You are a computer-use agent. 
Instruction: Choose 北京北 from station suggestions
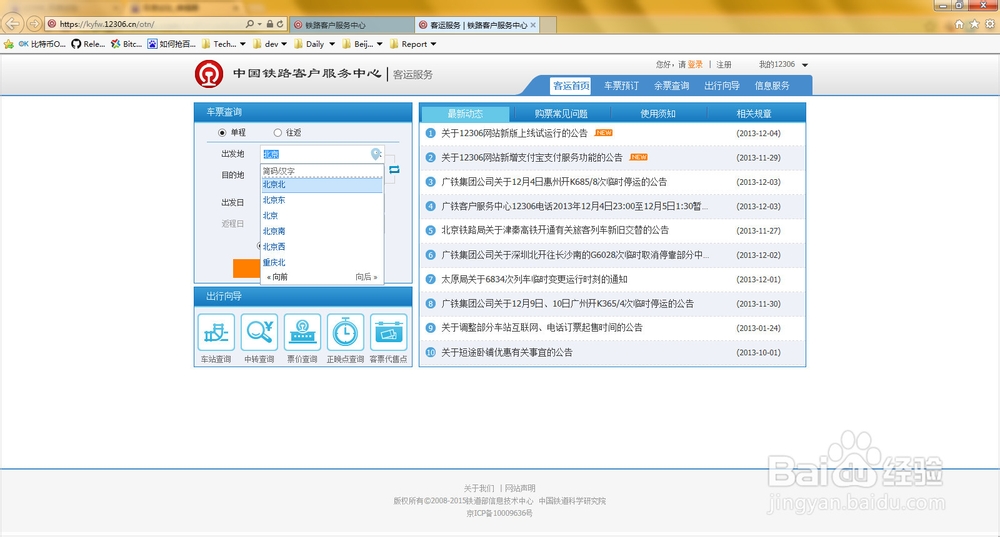pos(322,184)
